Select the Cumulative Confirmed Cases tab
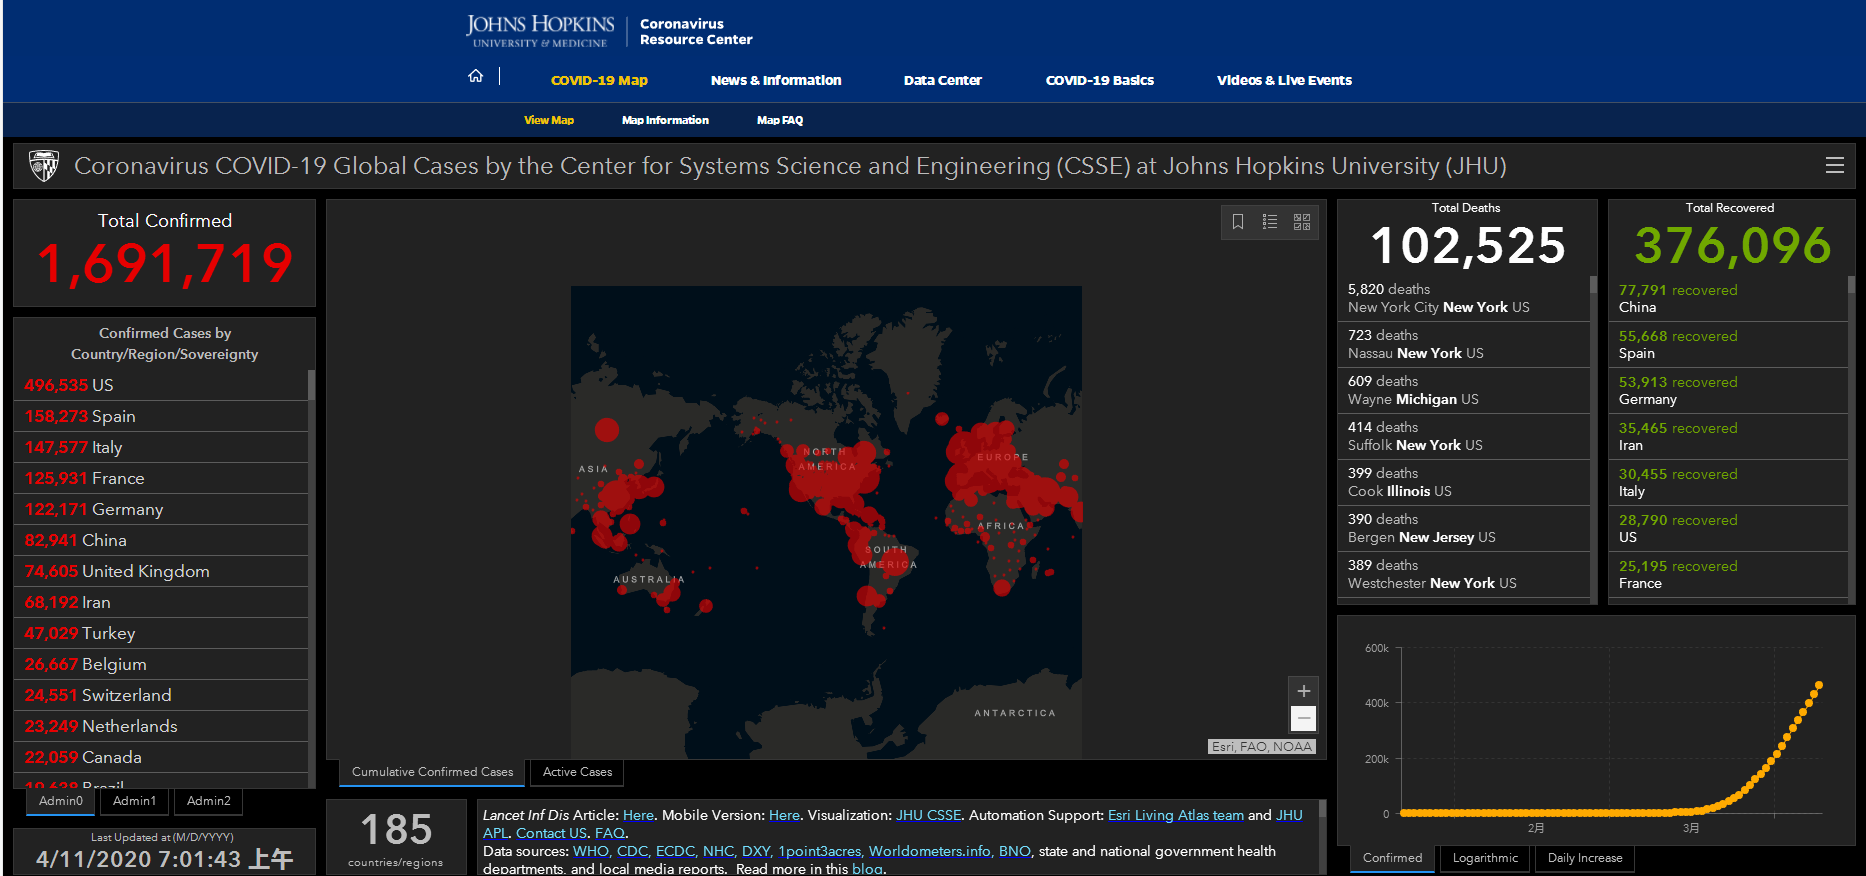1866x876 pixels. tap(432, 772)
